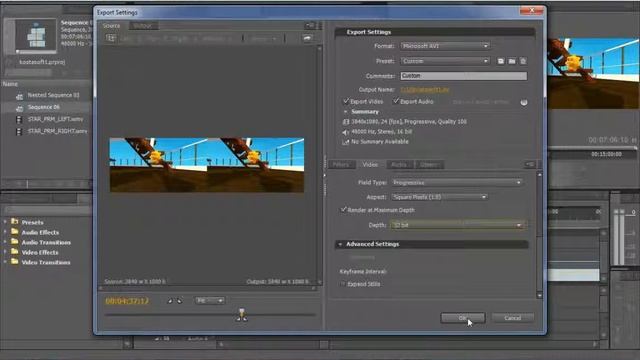The height and width of the screenshot is (360, 640).
Task: Select the Video settings tab
Action: tap(370, 164)
